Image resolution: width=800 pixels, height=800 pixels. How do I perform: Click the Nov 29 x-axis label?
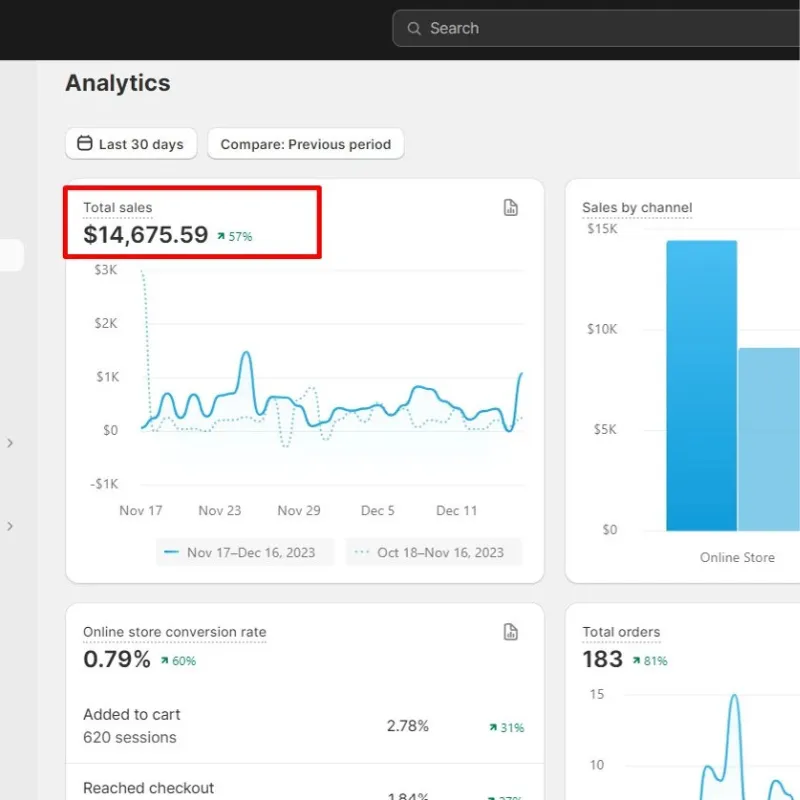point(299,511)
